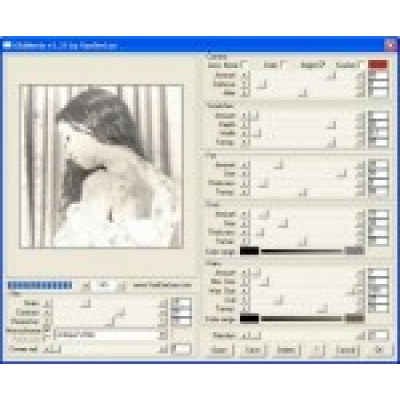The height and width of the screenshot is (400, 400).
Task: Click the Cancel button
Action: tap(346, 350)
